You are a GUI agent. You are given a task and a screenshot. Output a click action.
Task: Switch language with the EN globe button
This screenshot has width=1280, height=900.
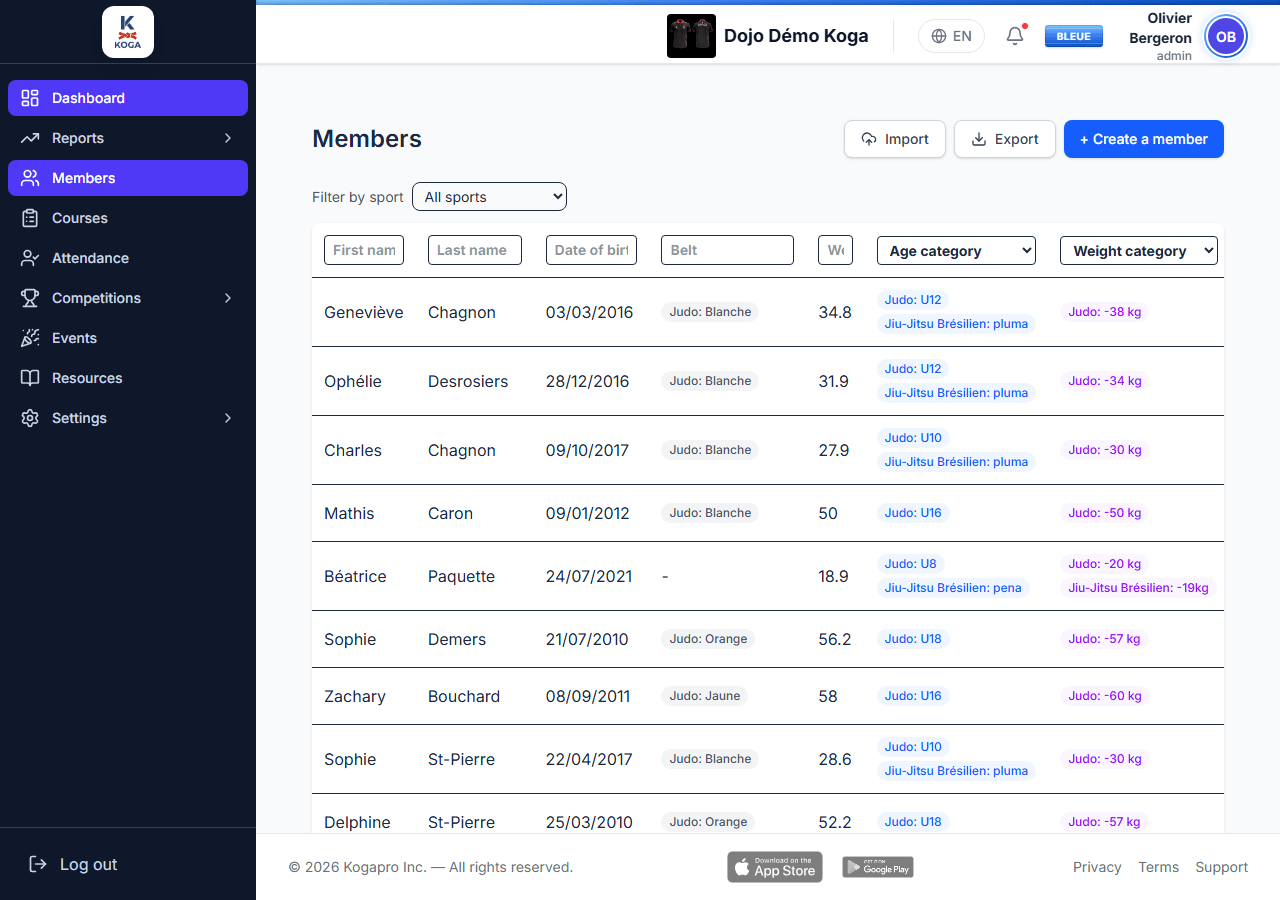[x=951, y=36]
